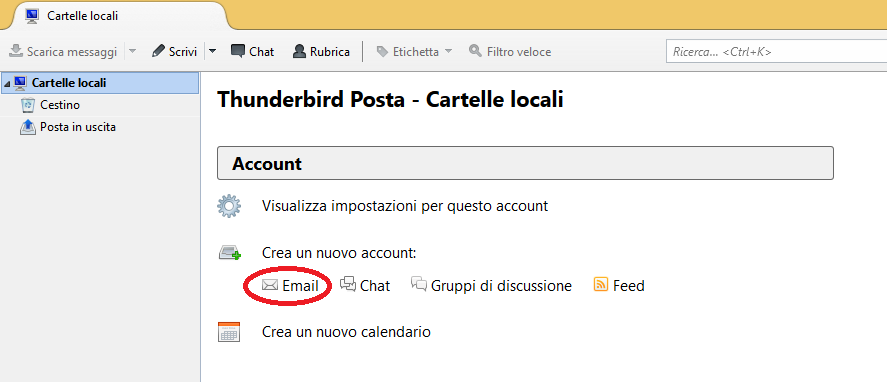887x382 pixels.
Task: Open the Scarica messaggi dropdown arrow
Action: pos(132,51)
